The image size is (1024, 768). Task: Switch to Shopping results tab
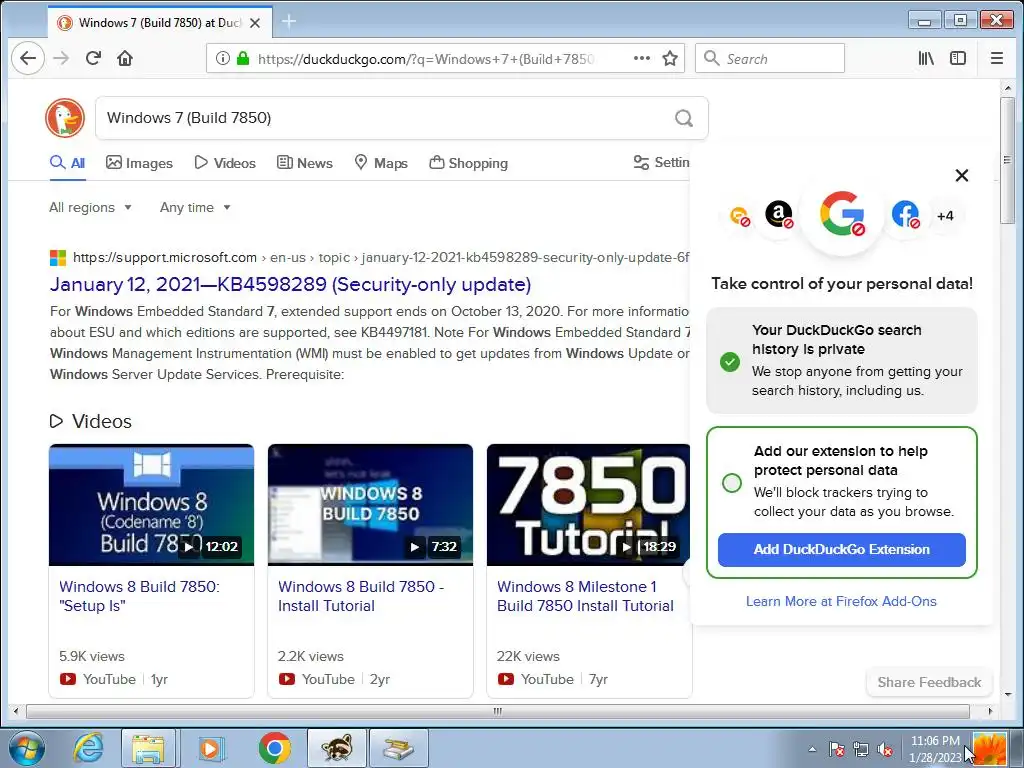click(x=469, y=163)
